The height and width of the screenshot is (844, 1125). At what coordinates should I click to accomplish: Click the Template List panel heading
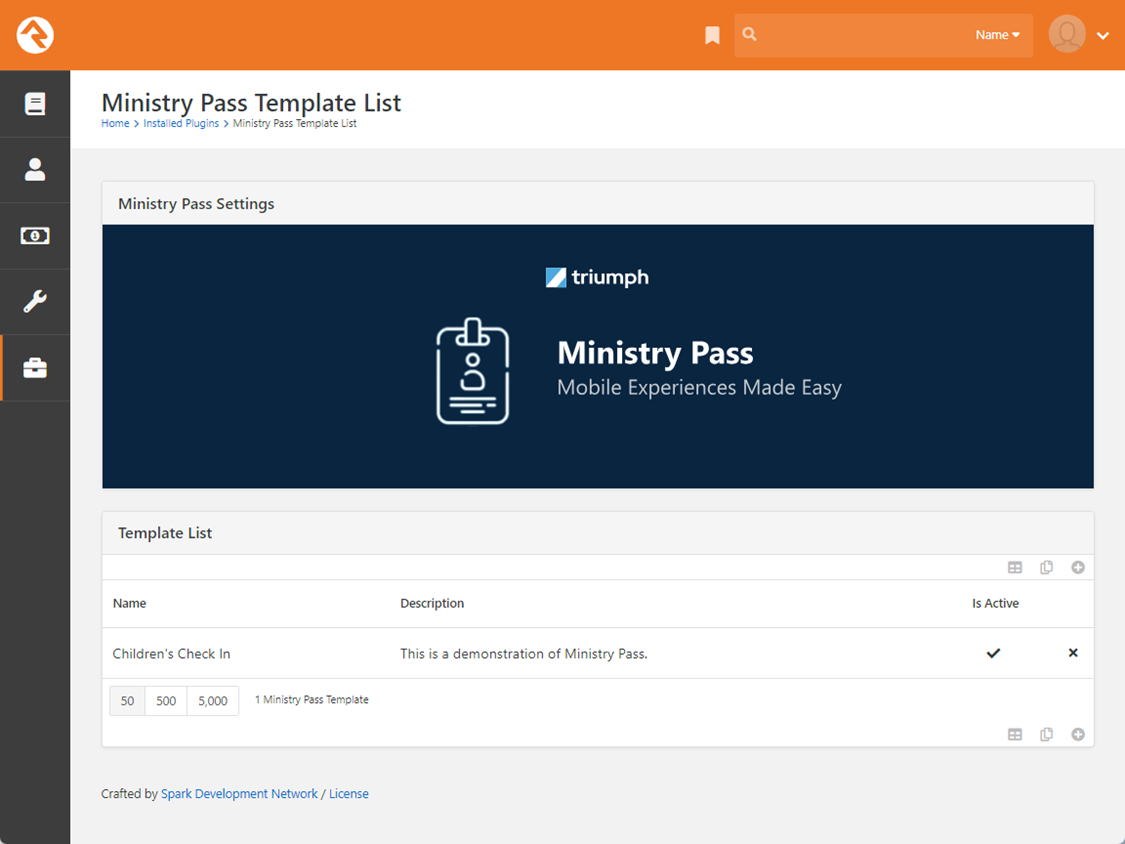coord(165,533)
